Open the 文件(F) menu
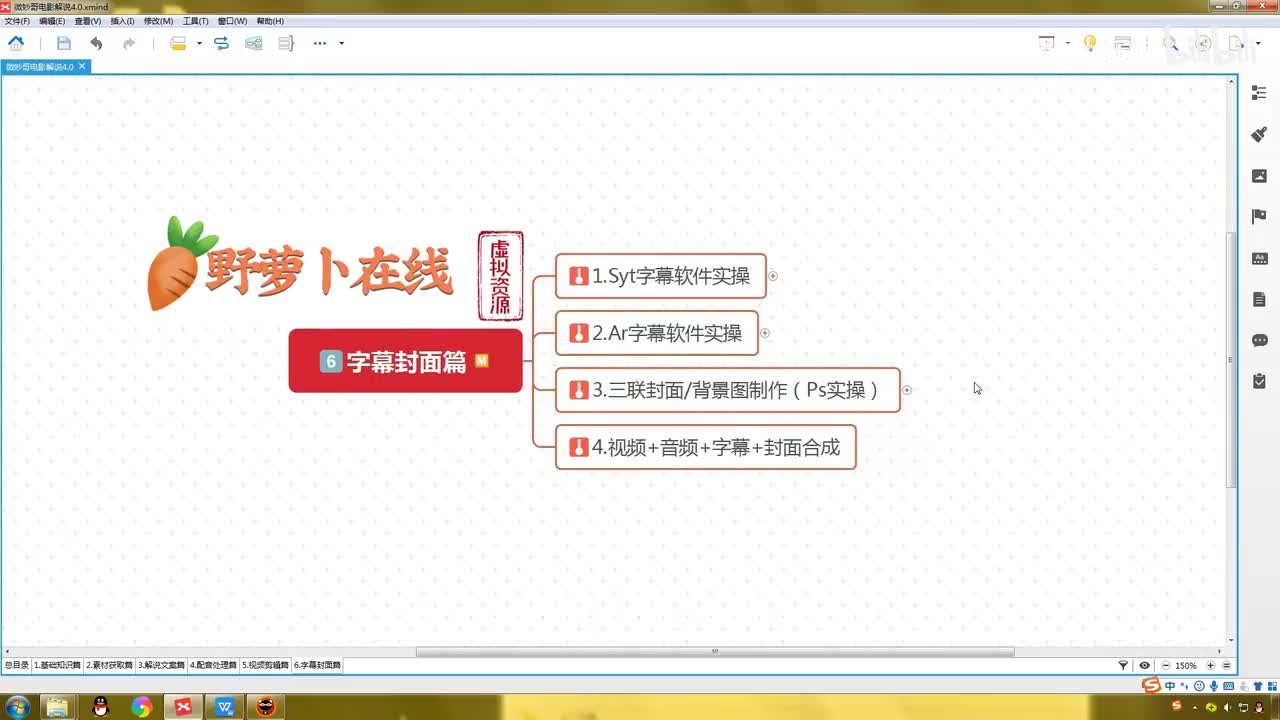The width and height of the screenshot is (1280, 720). (x=17, y=21)
